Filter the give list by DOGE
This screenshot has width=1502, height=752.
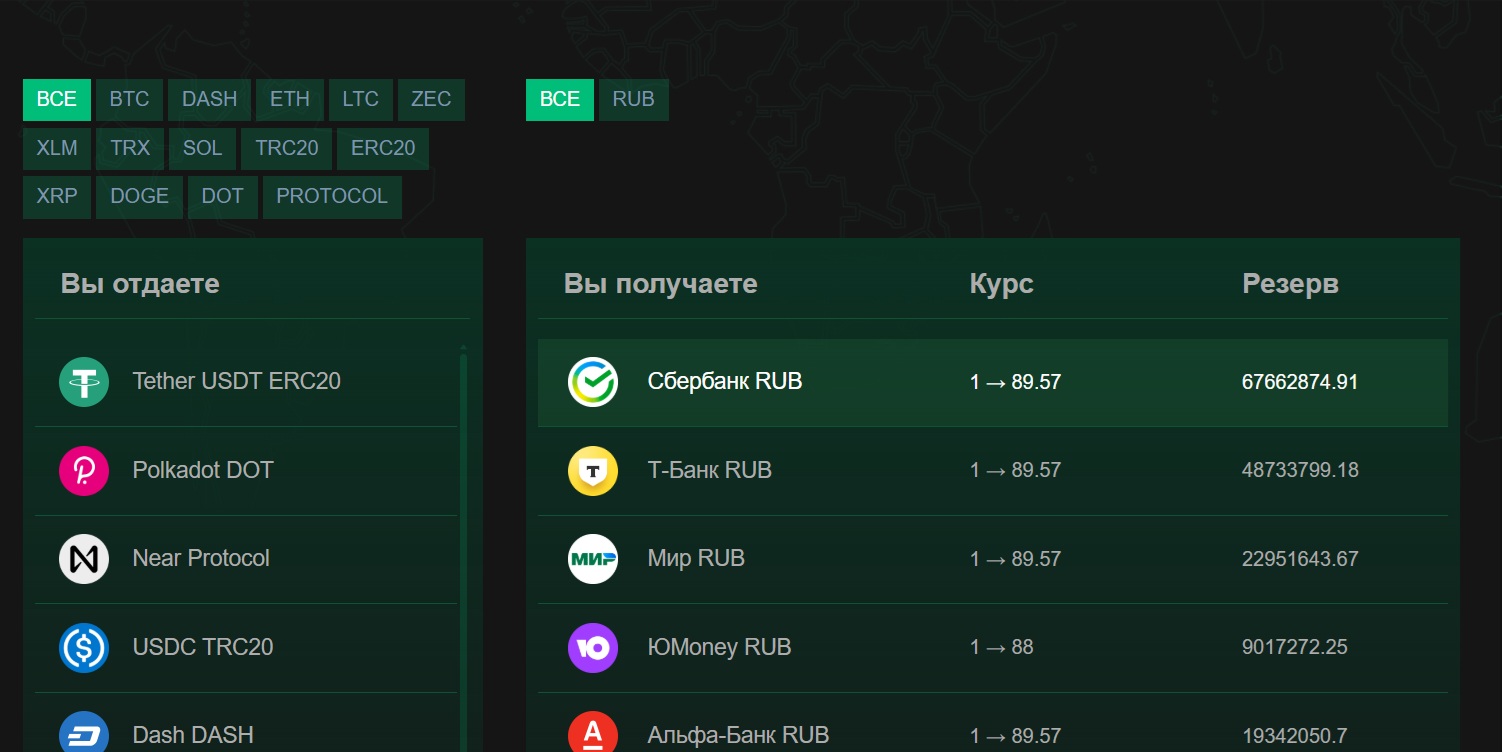(140, 197)
